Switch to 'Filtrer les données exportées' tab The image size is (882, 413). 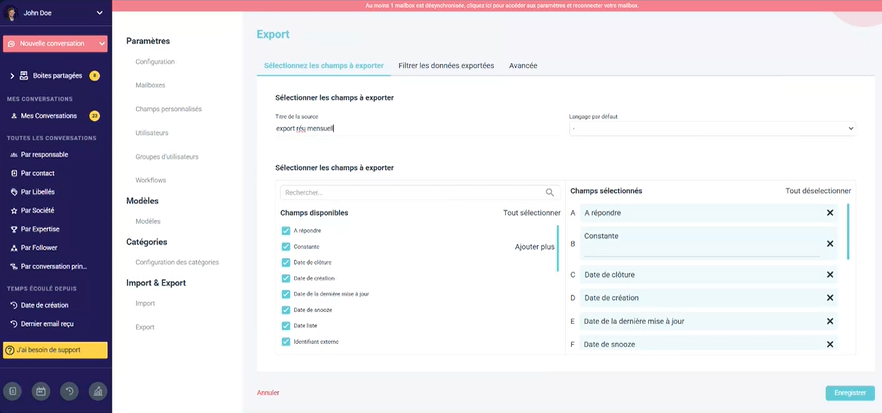coord(446,66)
